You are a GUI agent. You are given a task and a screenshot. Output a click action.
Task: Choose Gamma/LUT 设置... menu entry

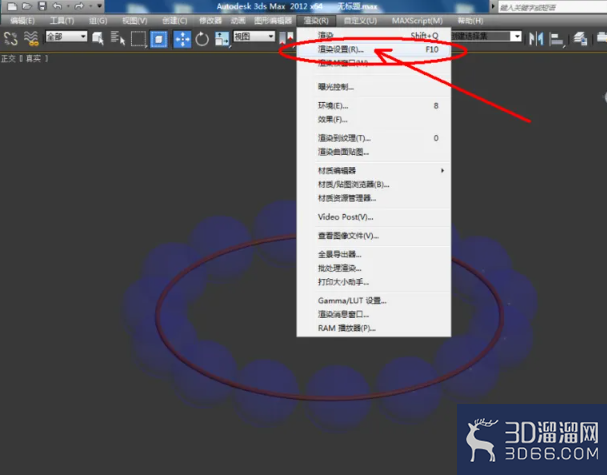point(374,301)
